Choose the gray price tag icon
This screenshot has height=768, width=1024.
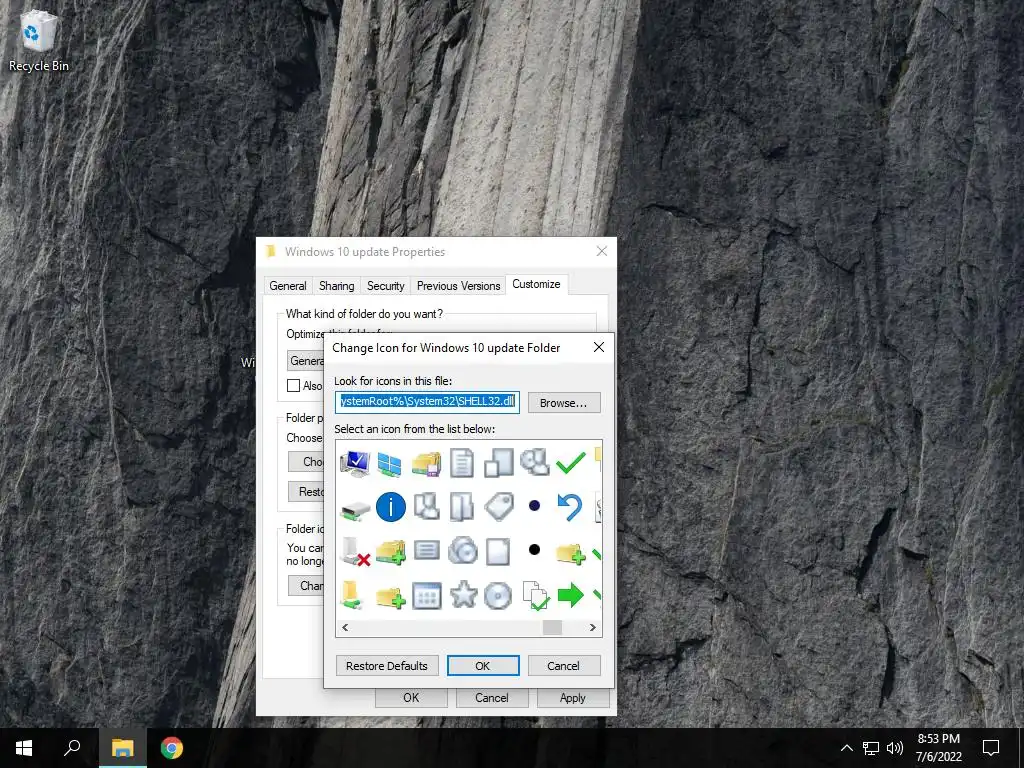[x=499, y=507]
